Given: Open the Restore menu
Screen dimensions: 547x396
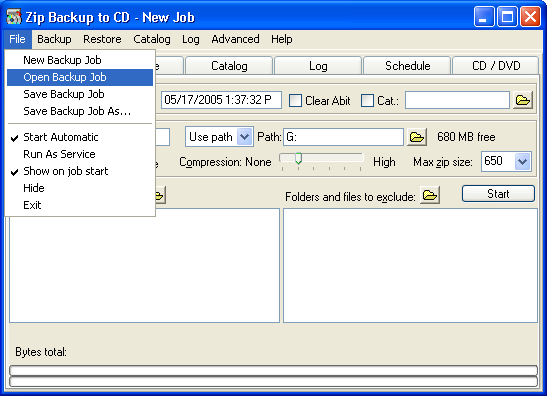Looking at the screenshot, I should click(x=102, y=39).
